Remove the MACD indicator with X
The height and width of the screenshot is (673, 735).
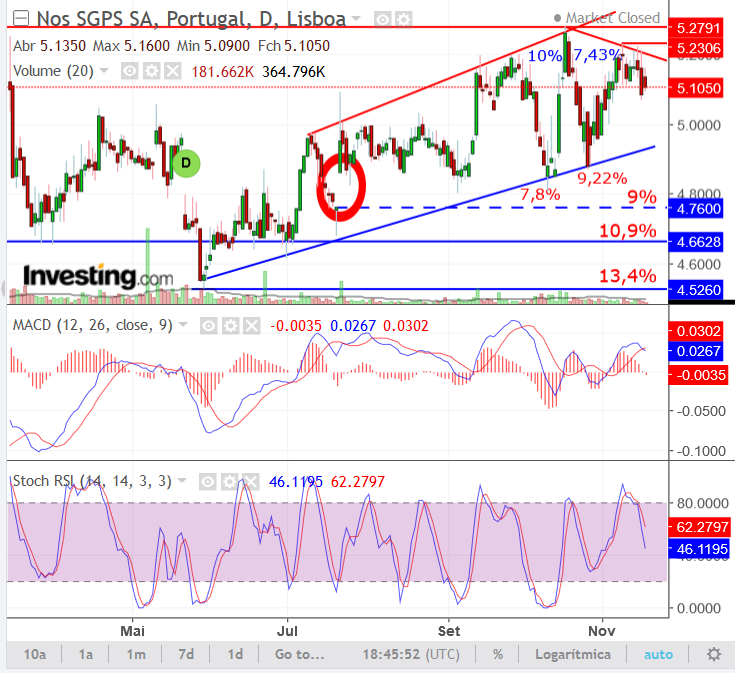[252, 326]
